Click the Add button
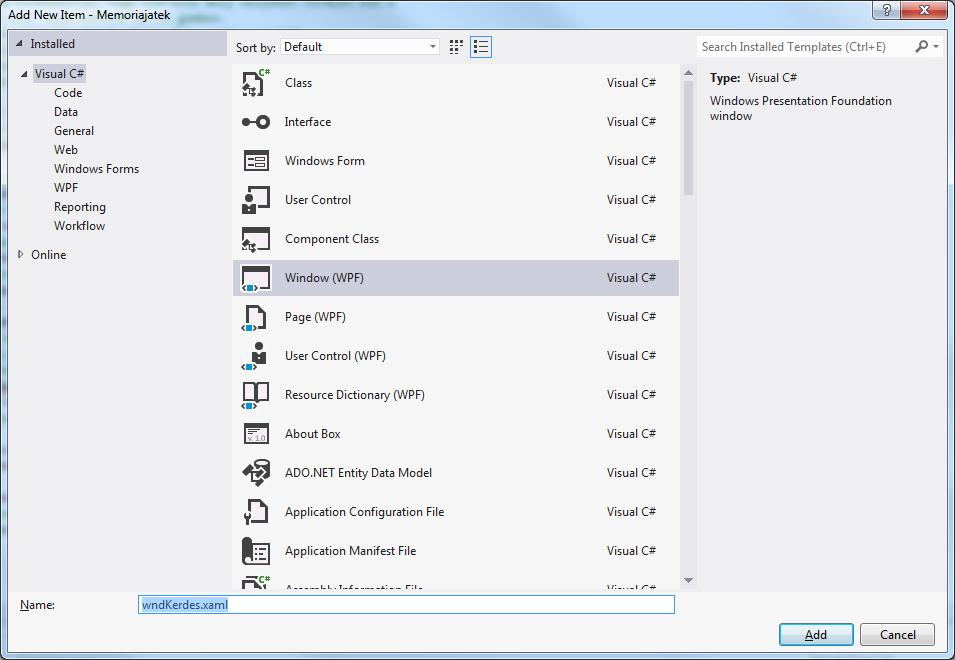This screenshot has height=660, width=955. point(816,634)
